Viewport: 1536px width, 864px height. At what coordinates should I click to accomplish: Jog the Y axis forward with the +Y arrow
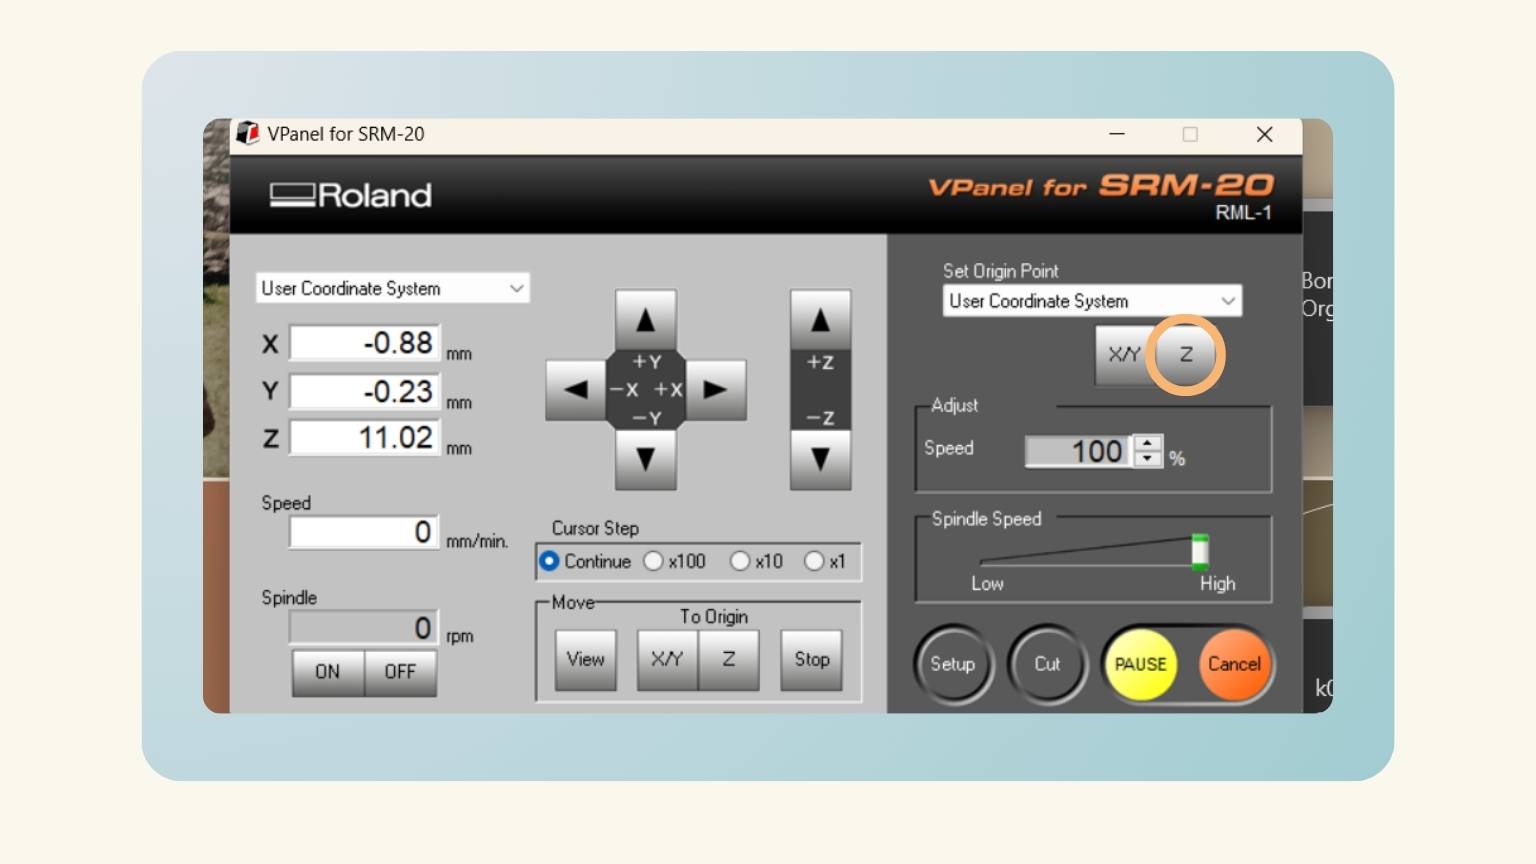pyautogui.click(x=645, y=320)
